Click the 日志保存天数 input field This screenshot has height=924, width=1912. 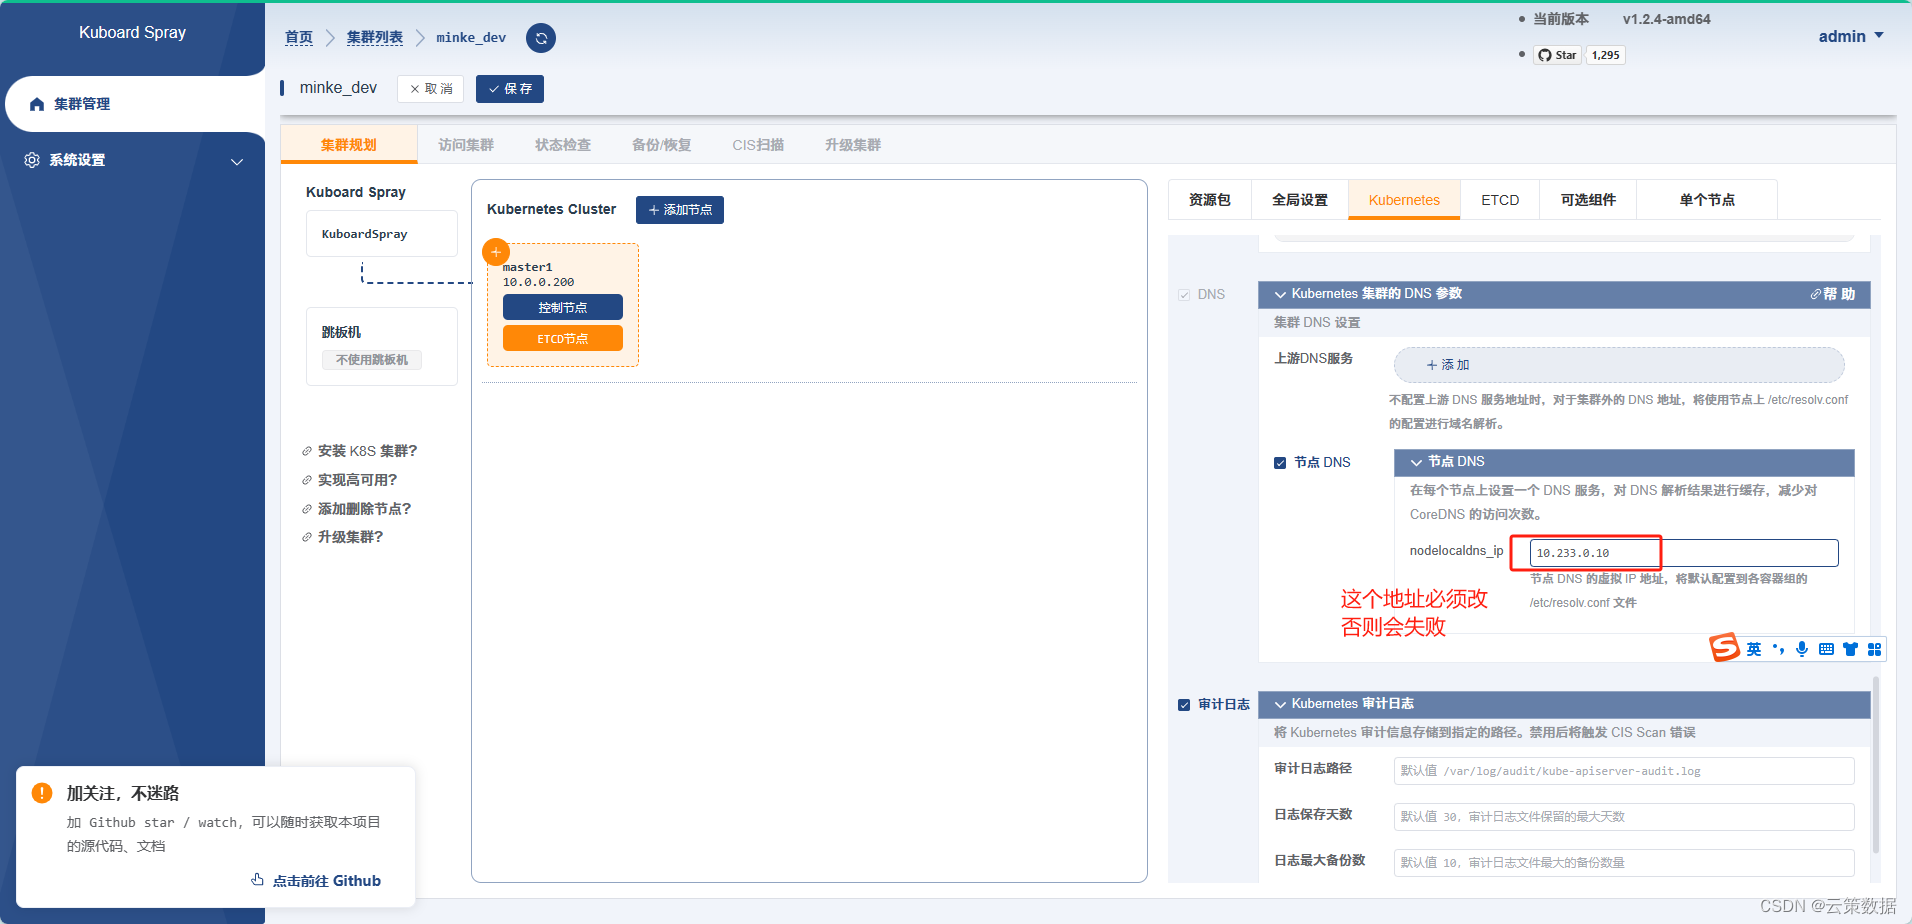1624,817
